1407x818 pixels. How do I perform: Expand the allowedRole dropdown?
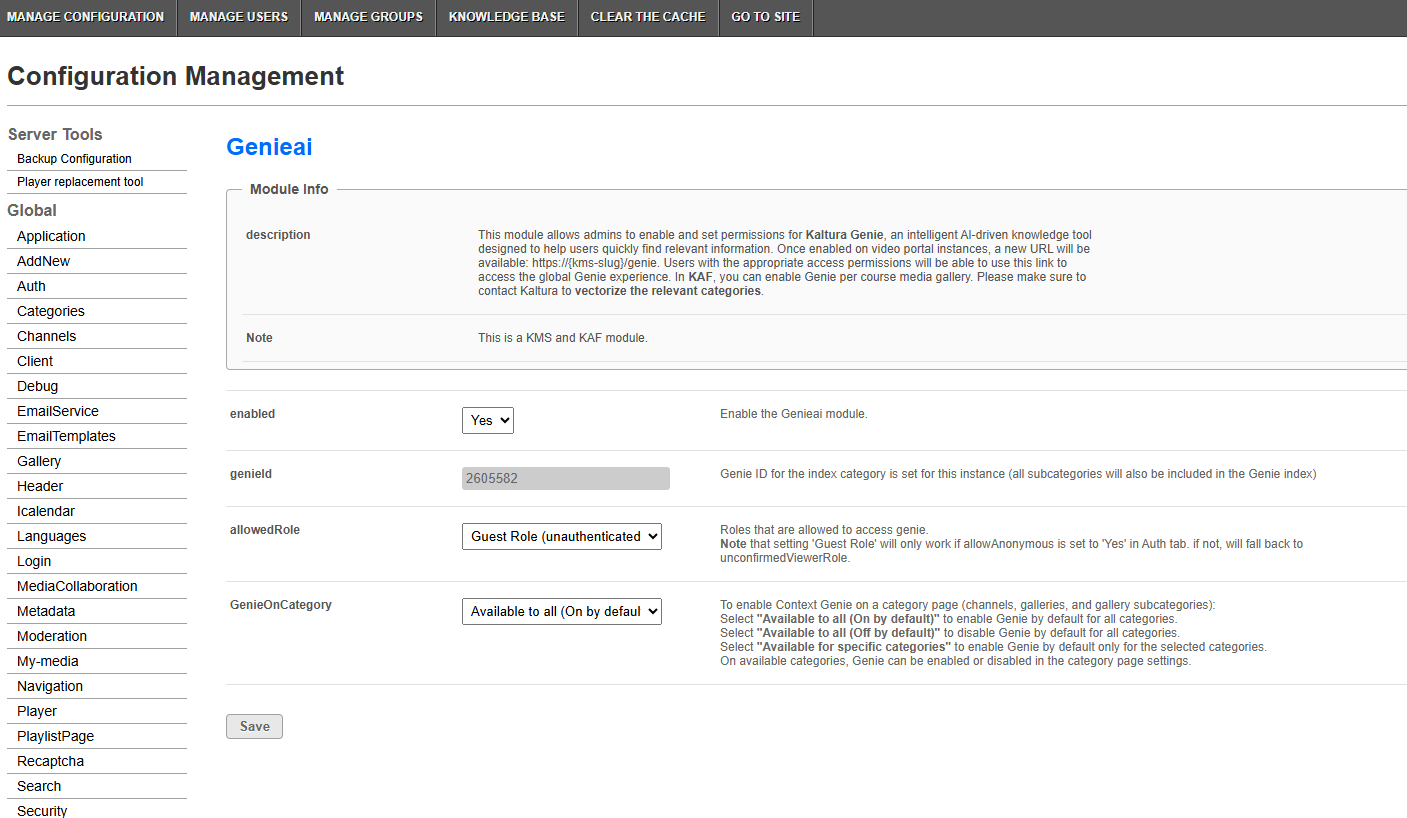pyautogui.click(x=562, y=536)
